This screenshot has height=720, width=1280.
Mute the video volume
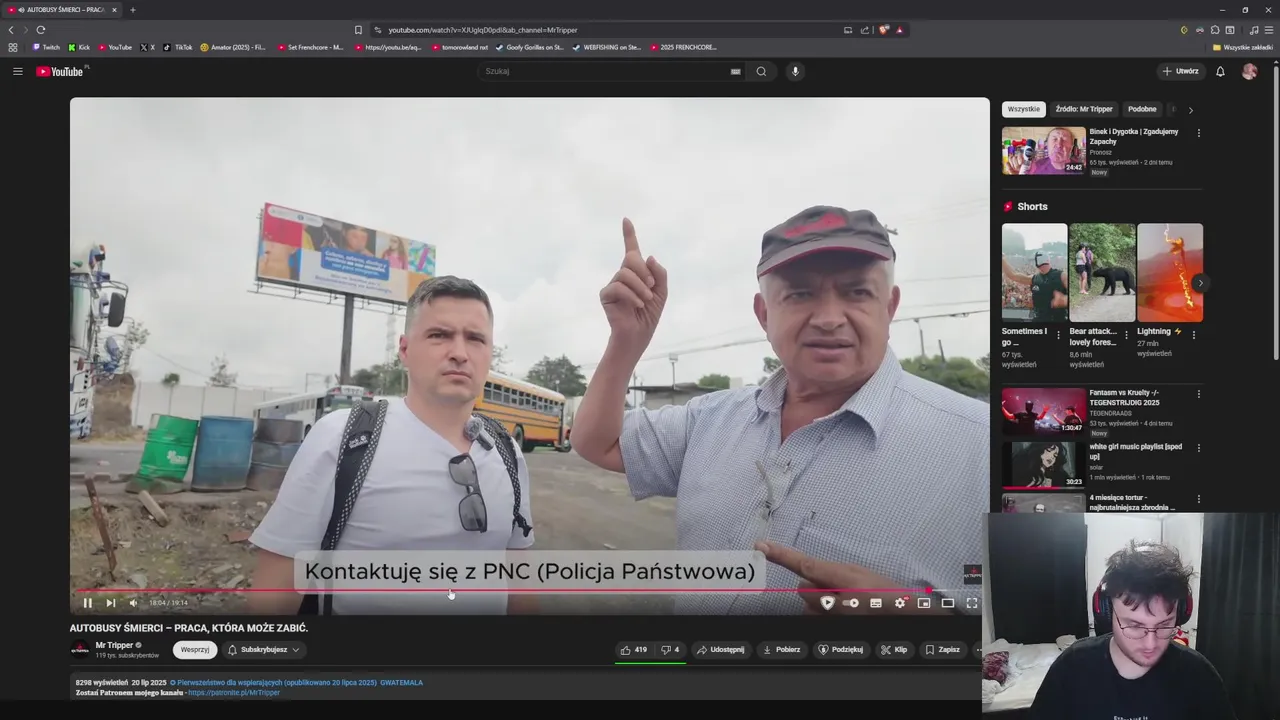[x=133, y=603]
